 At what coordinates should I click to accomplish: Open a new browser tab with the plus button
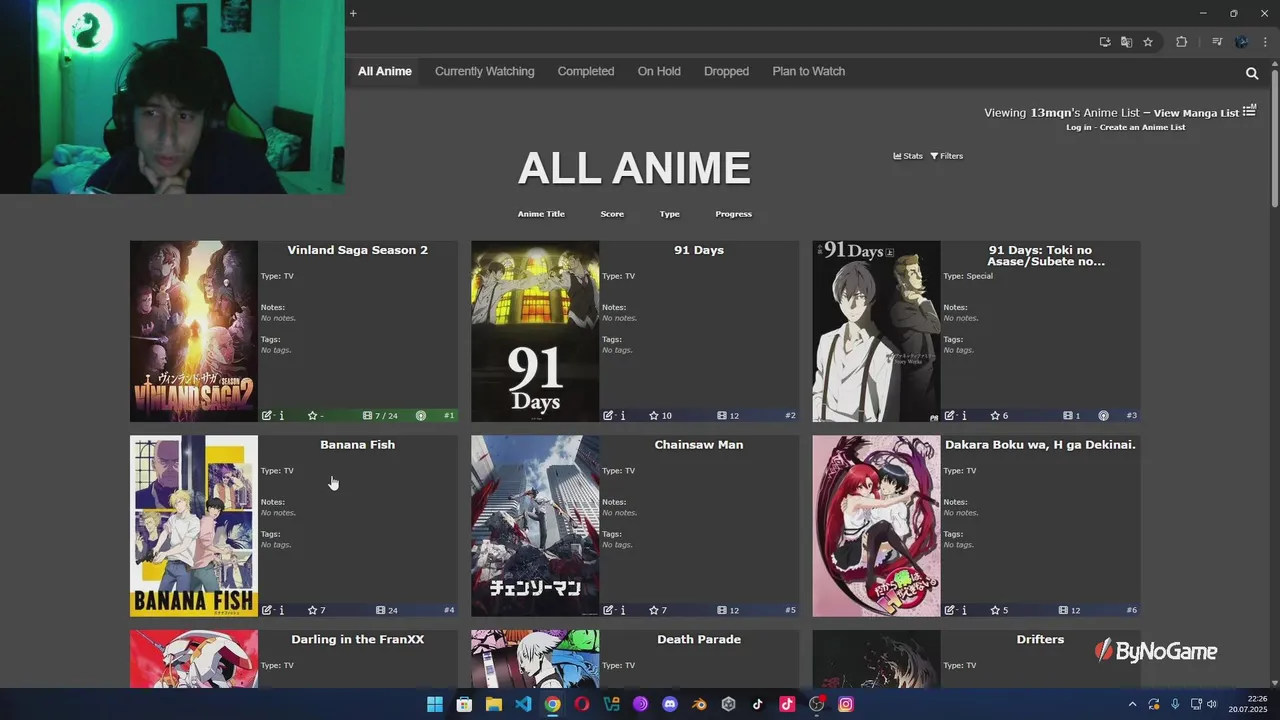pyautogui.click(x=353, y=13)
